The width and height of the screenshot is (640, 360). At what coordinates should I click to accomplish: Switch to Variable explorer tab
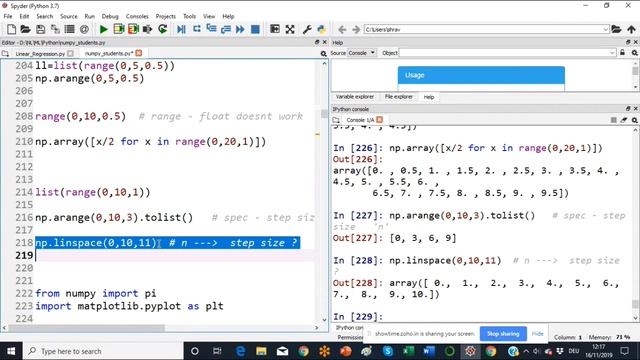click(355, 97)
